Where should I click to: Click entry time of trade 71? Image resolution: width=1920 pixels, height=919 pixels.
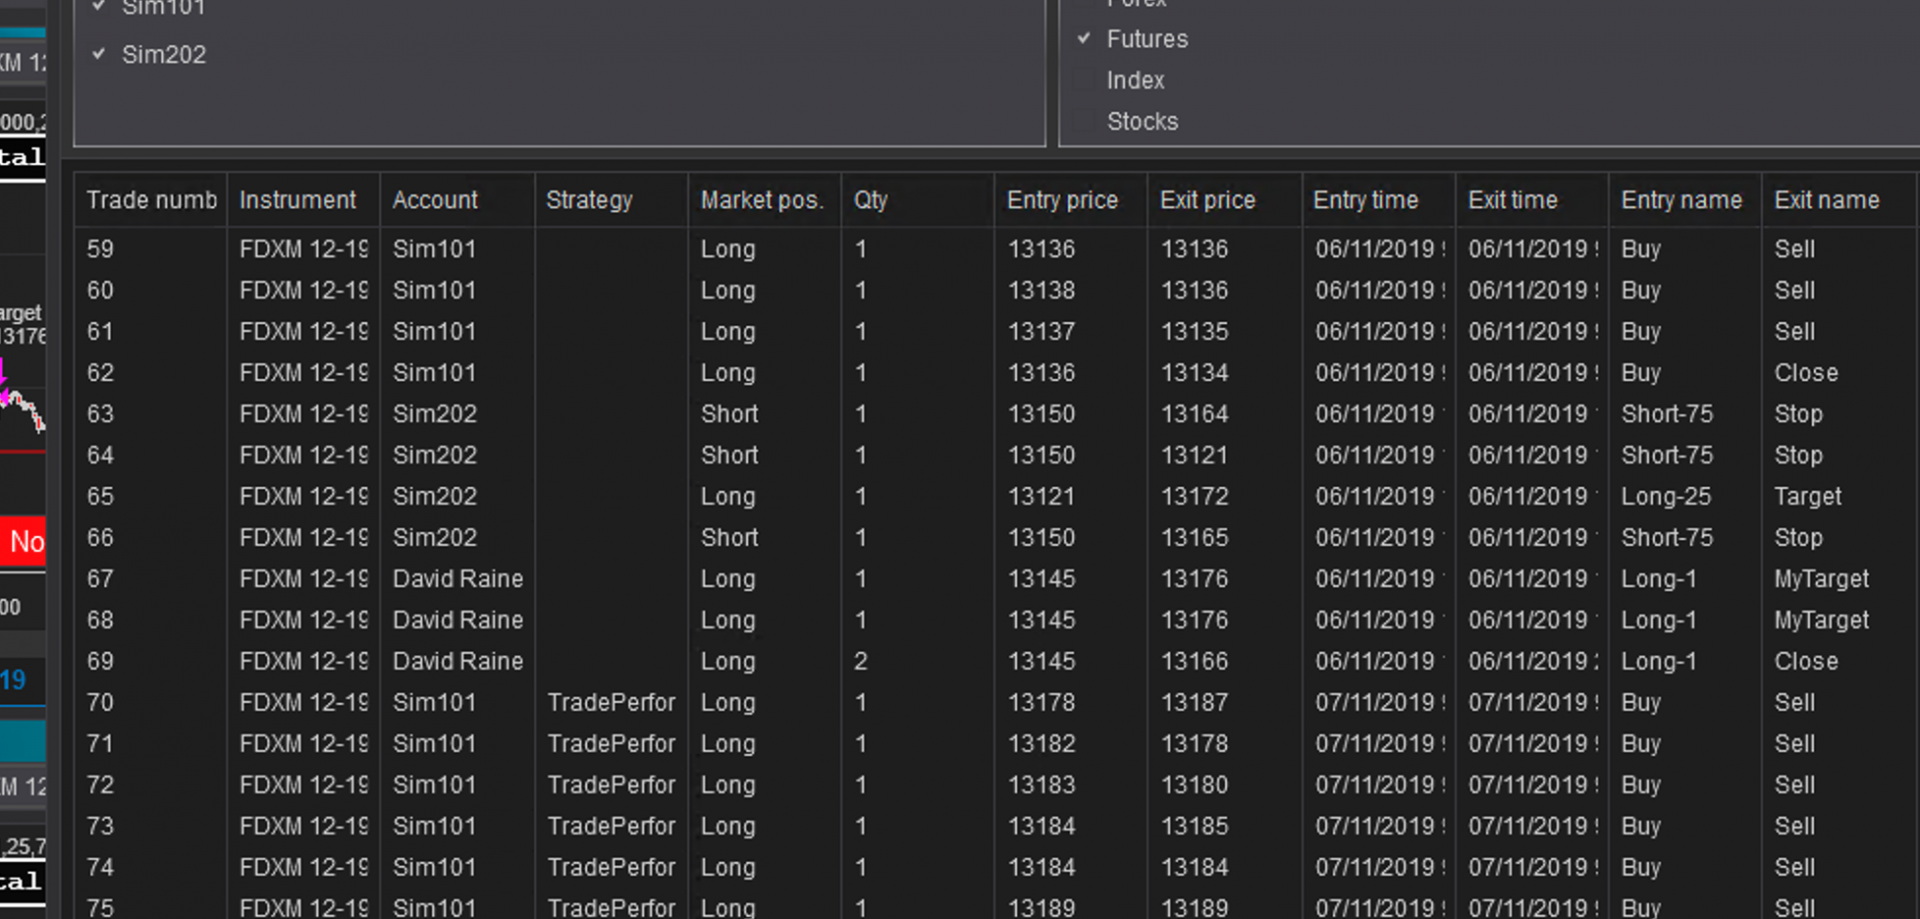pos(1380,744)
